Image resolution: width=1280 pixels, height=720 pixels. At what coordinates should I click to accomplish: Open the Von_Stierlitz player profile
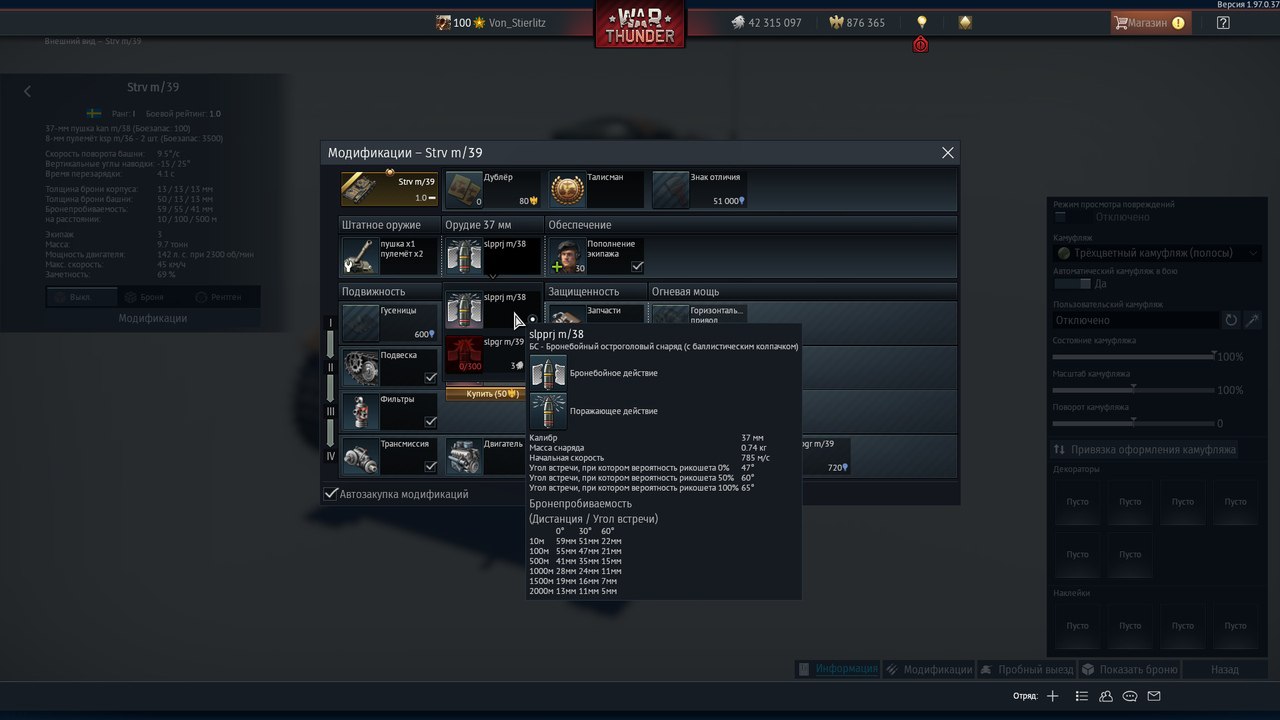(x=517, y=22)
